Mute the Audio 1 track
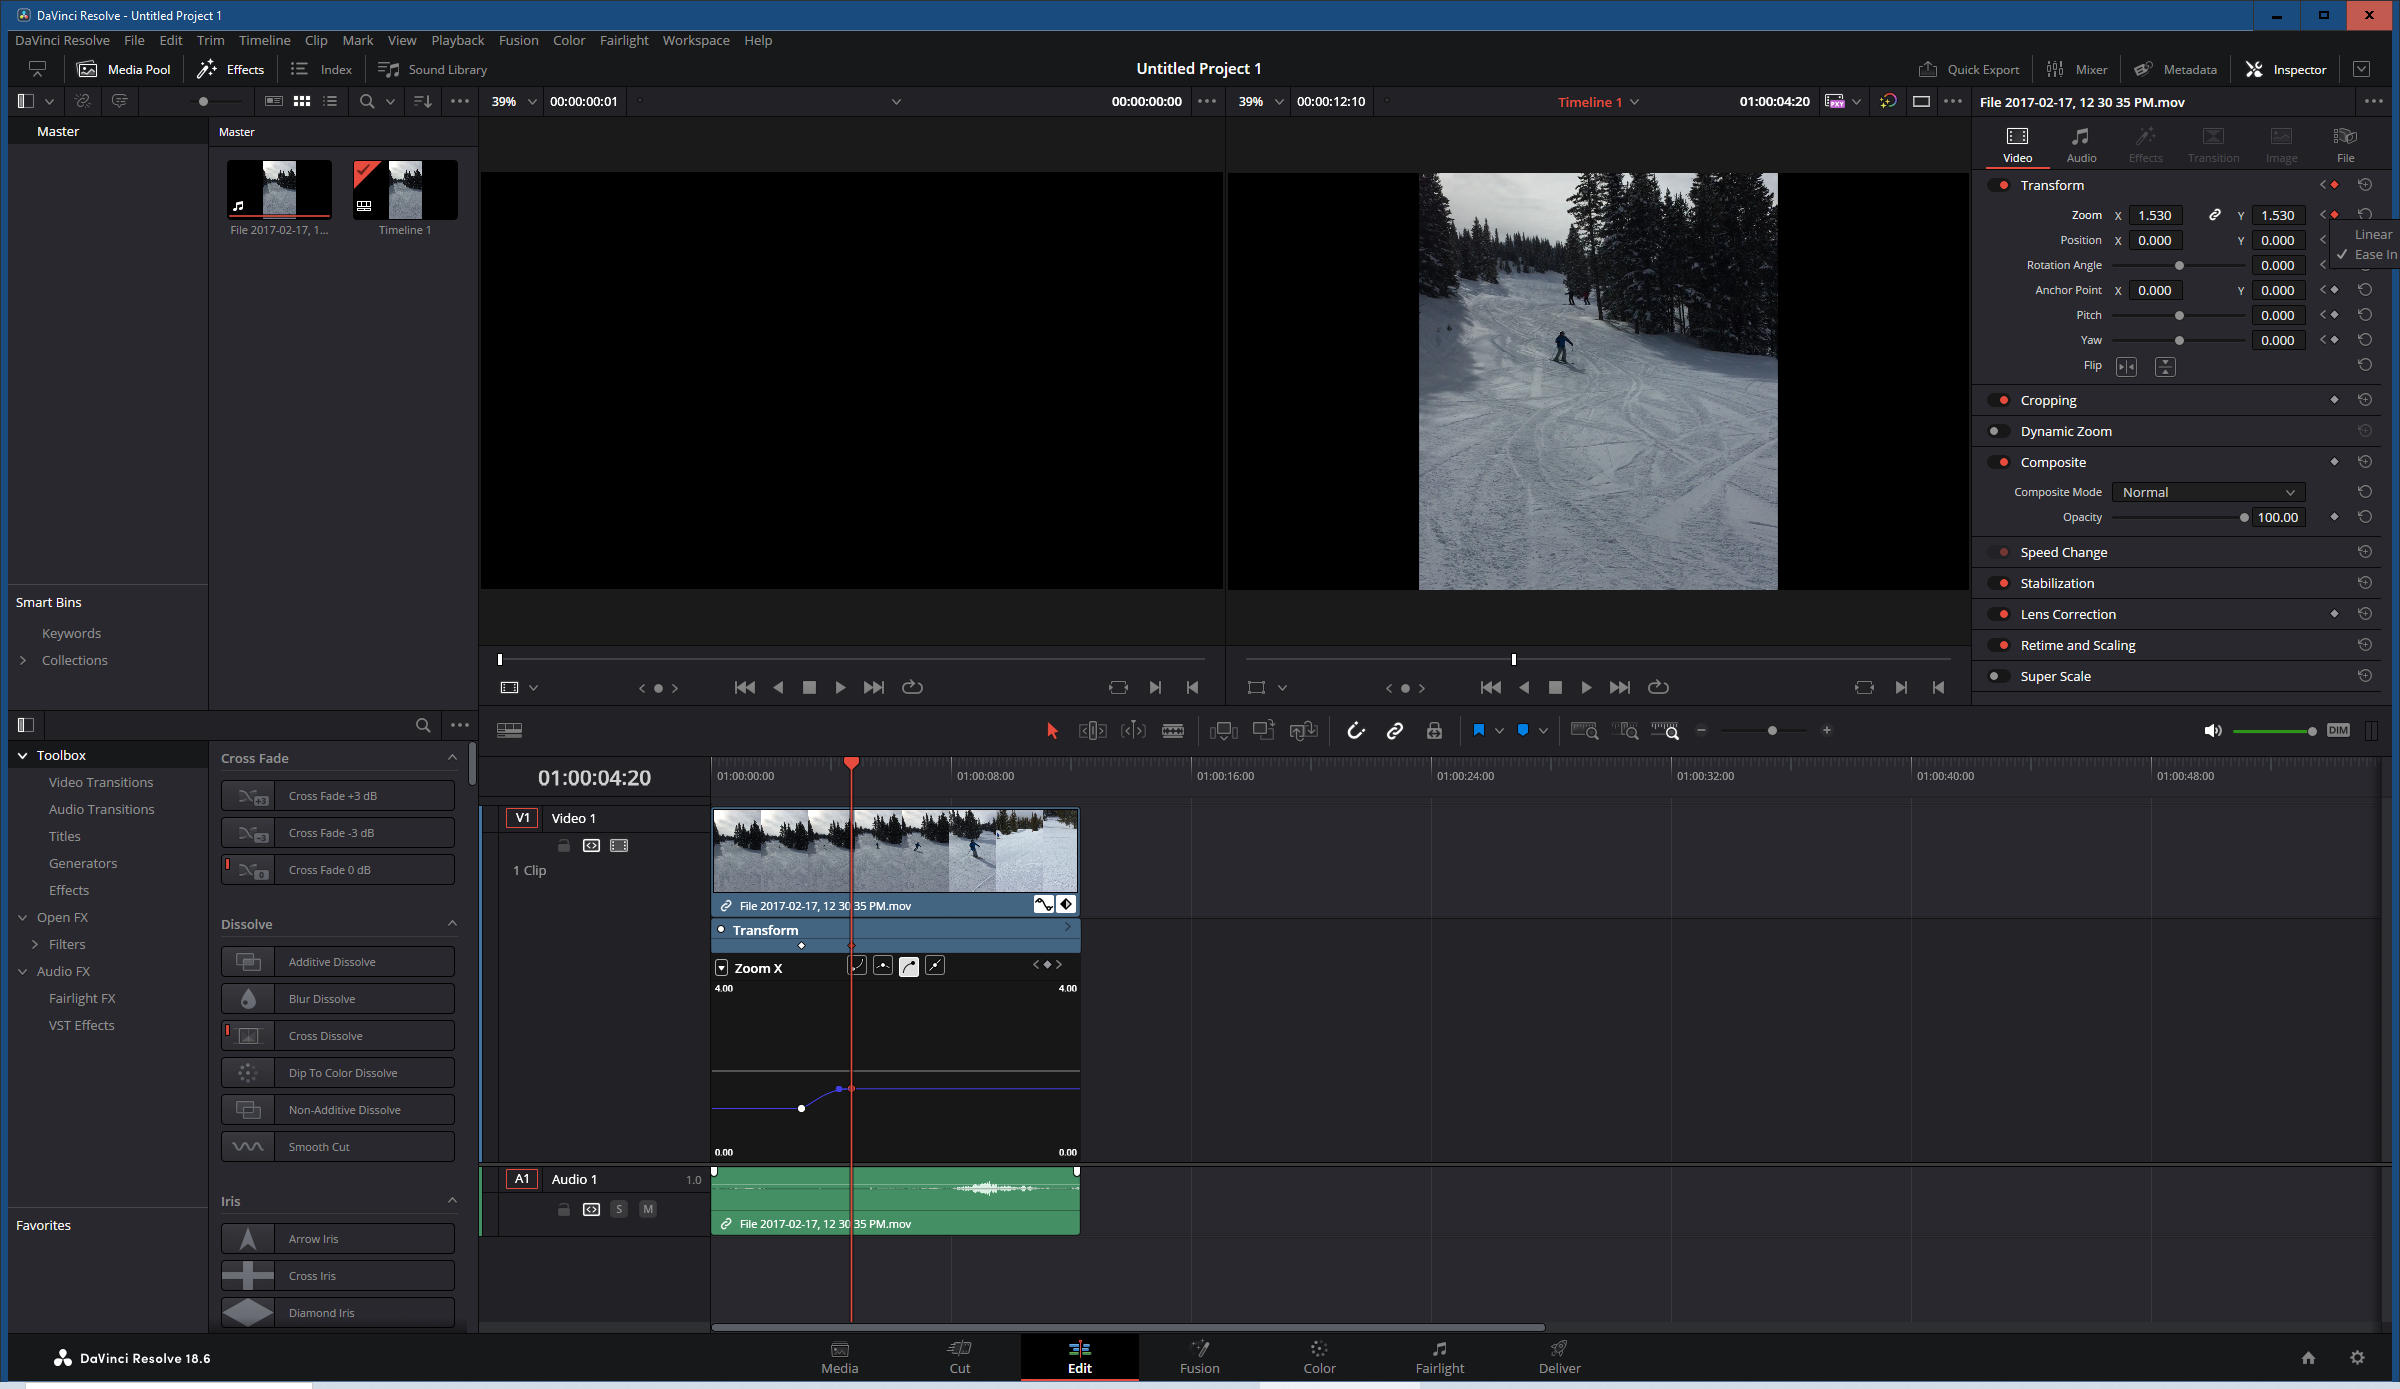 (648, 1209)
